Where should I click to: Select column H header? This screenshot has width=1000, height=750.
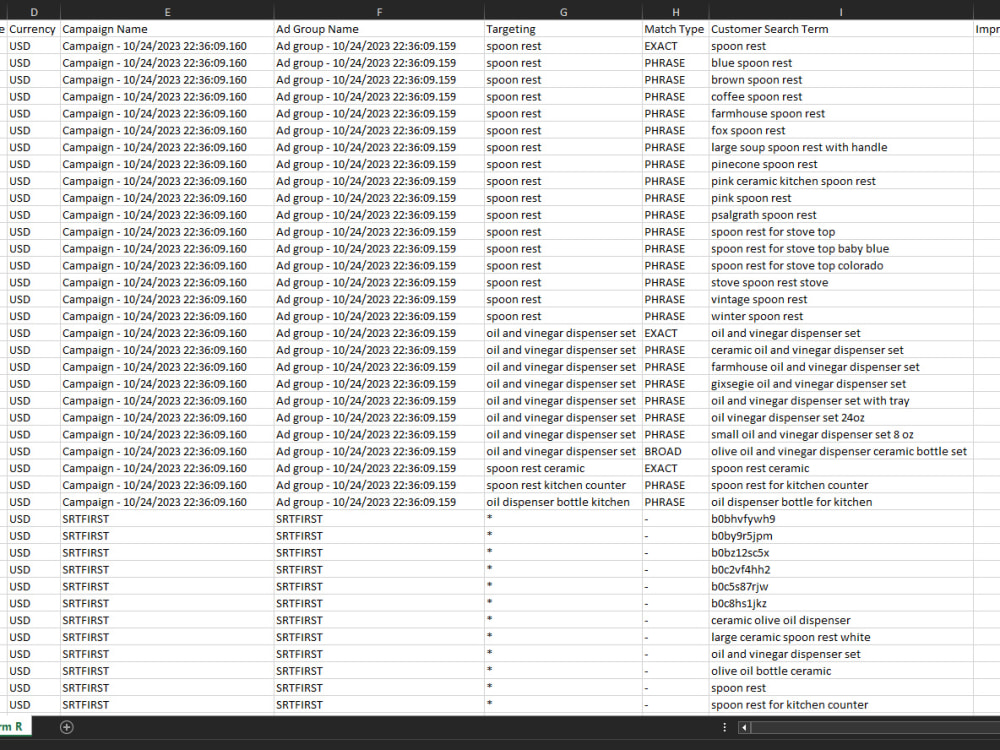pos(675,11)
